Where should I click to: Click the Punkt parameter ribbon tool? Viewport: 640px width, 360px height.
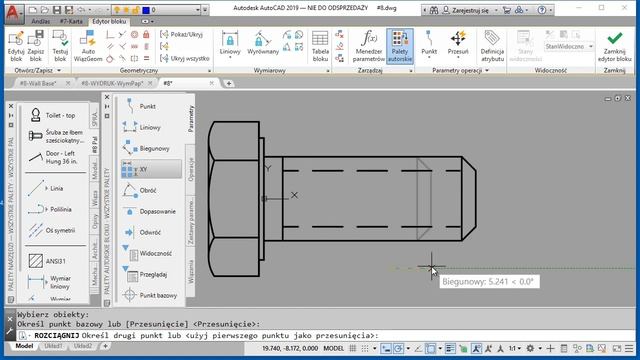[429, 44]
